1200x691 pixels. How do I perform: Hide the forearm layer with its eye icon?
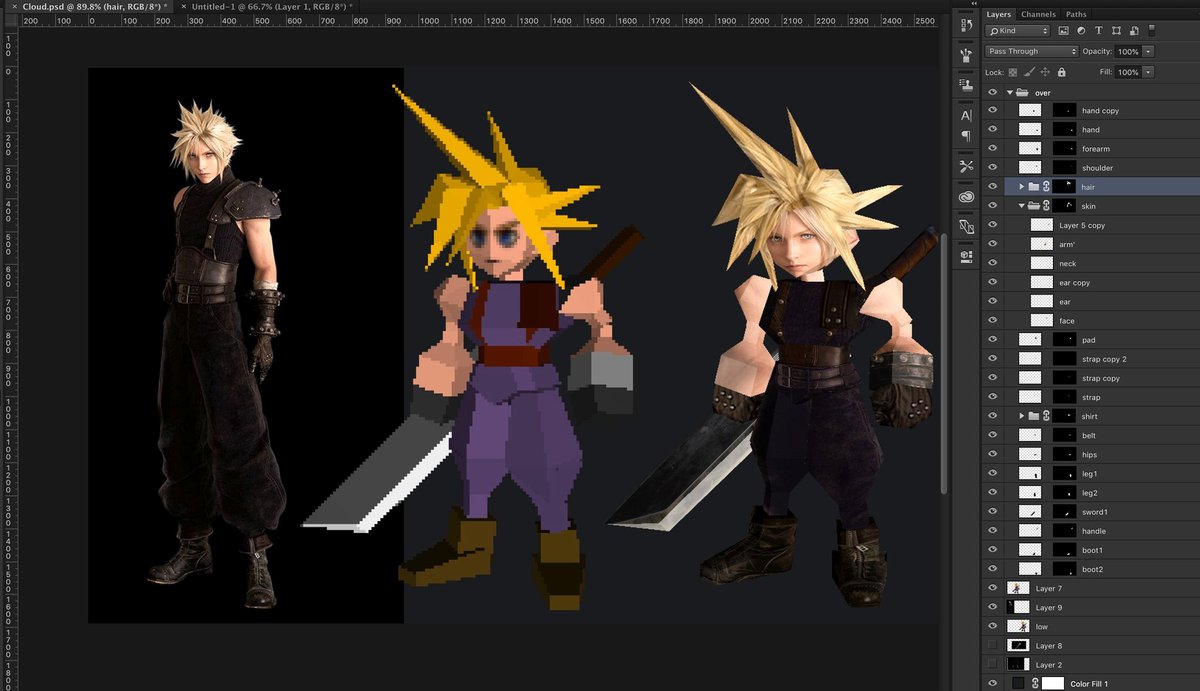click(x=992, y=149)
